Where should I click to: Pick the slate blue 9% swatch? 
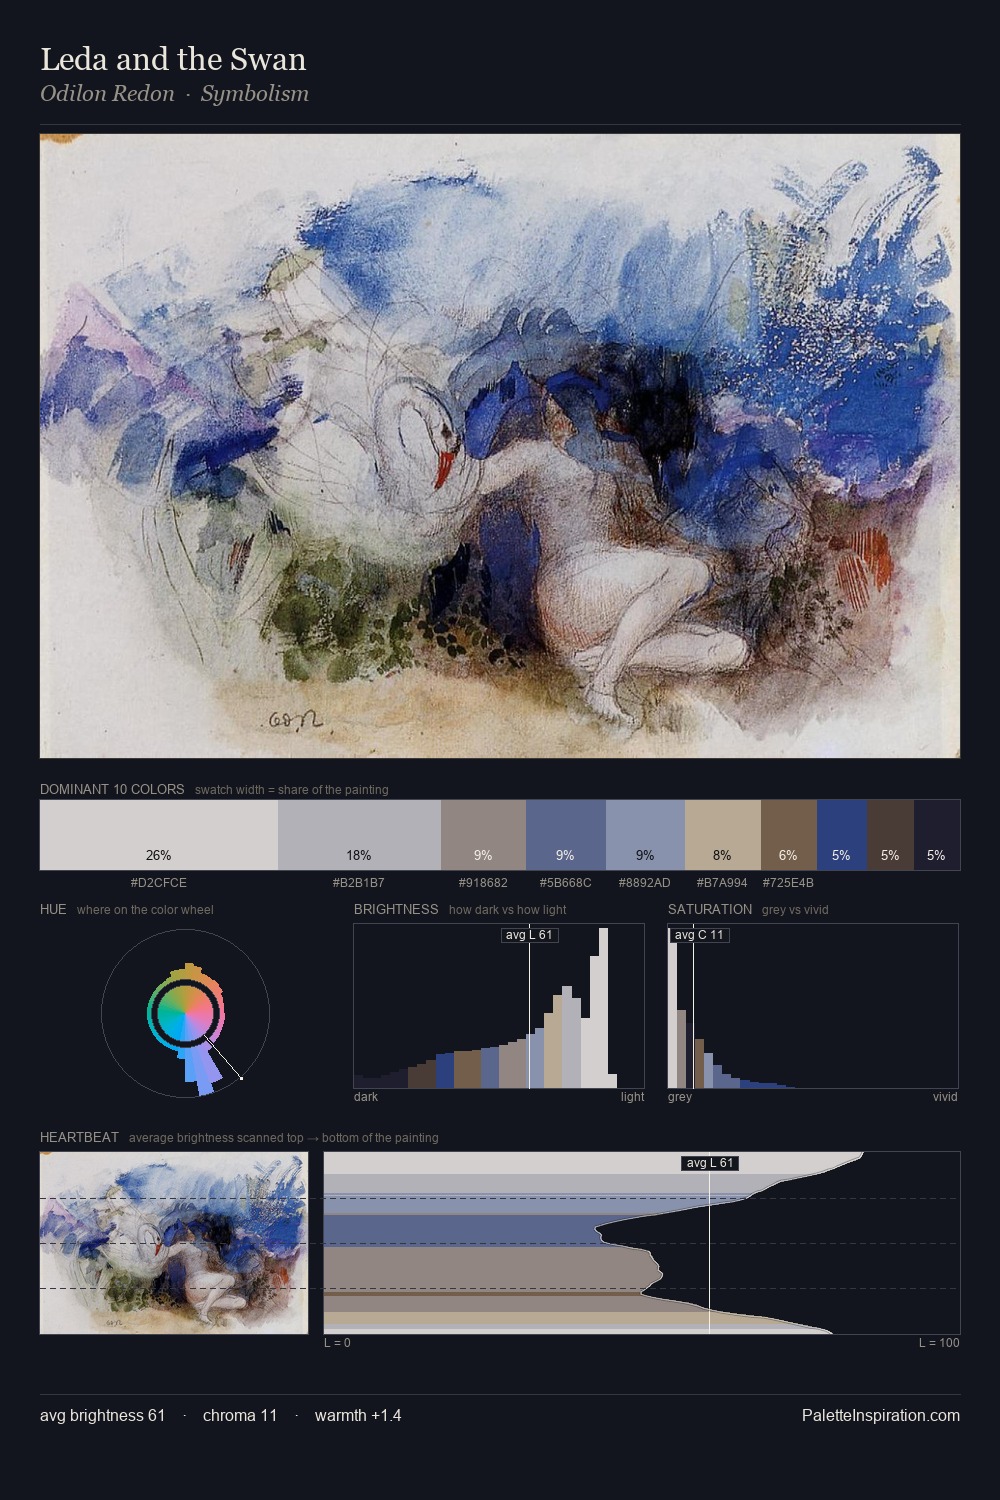click(x=565, y=835)
